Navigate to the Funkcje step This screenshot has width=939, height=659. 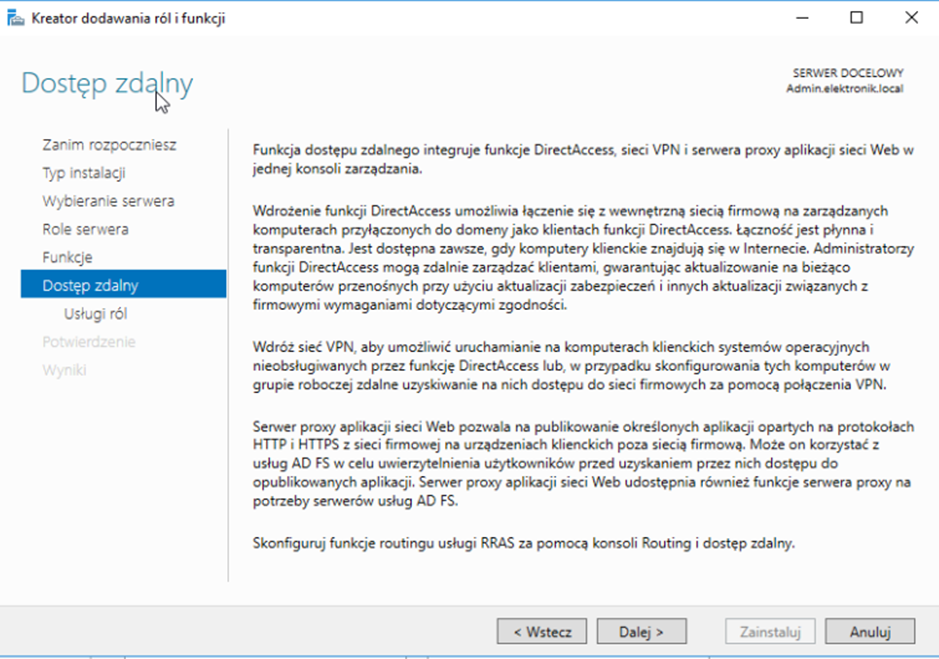pos(67,257)
